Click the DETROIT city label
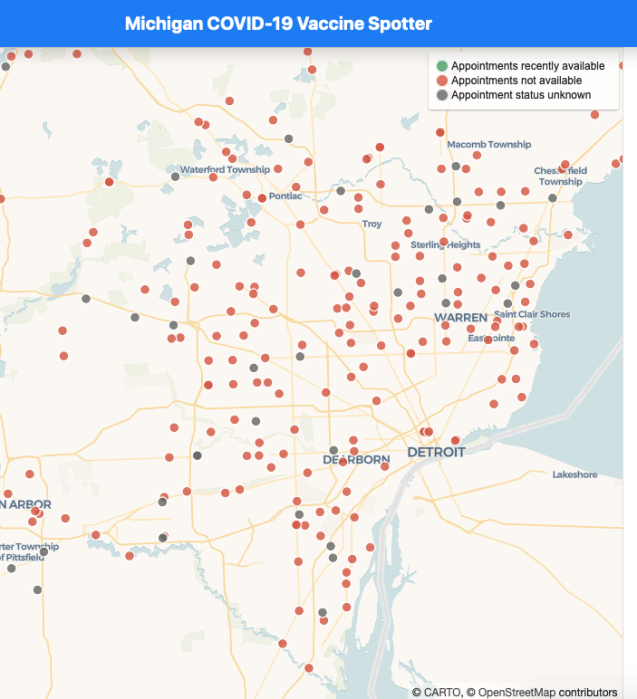637x699 pixels. 436,452
